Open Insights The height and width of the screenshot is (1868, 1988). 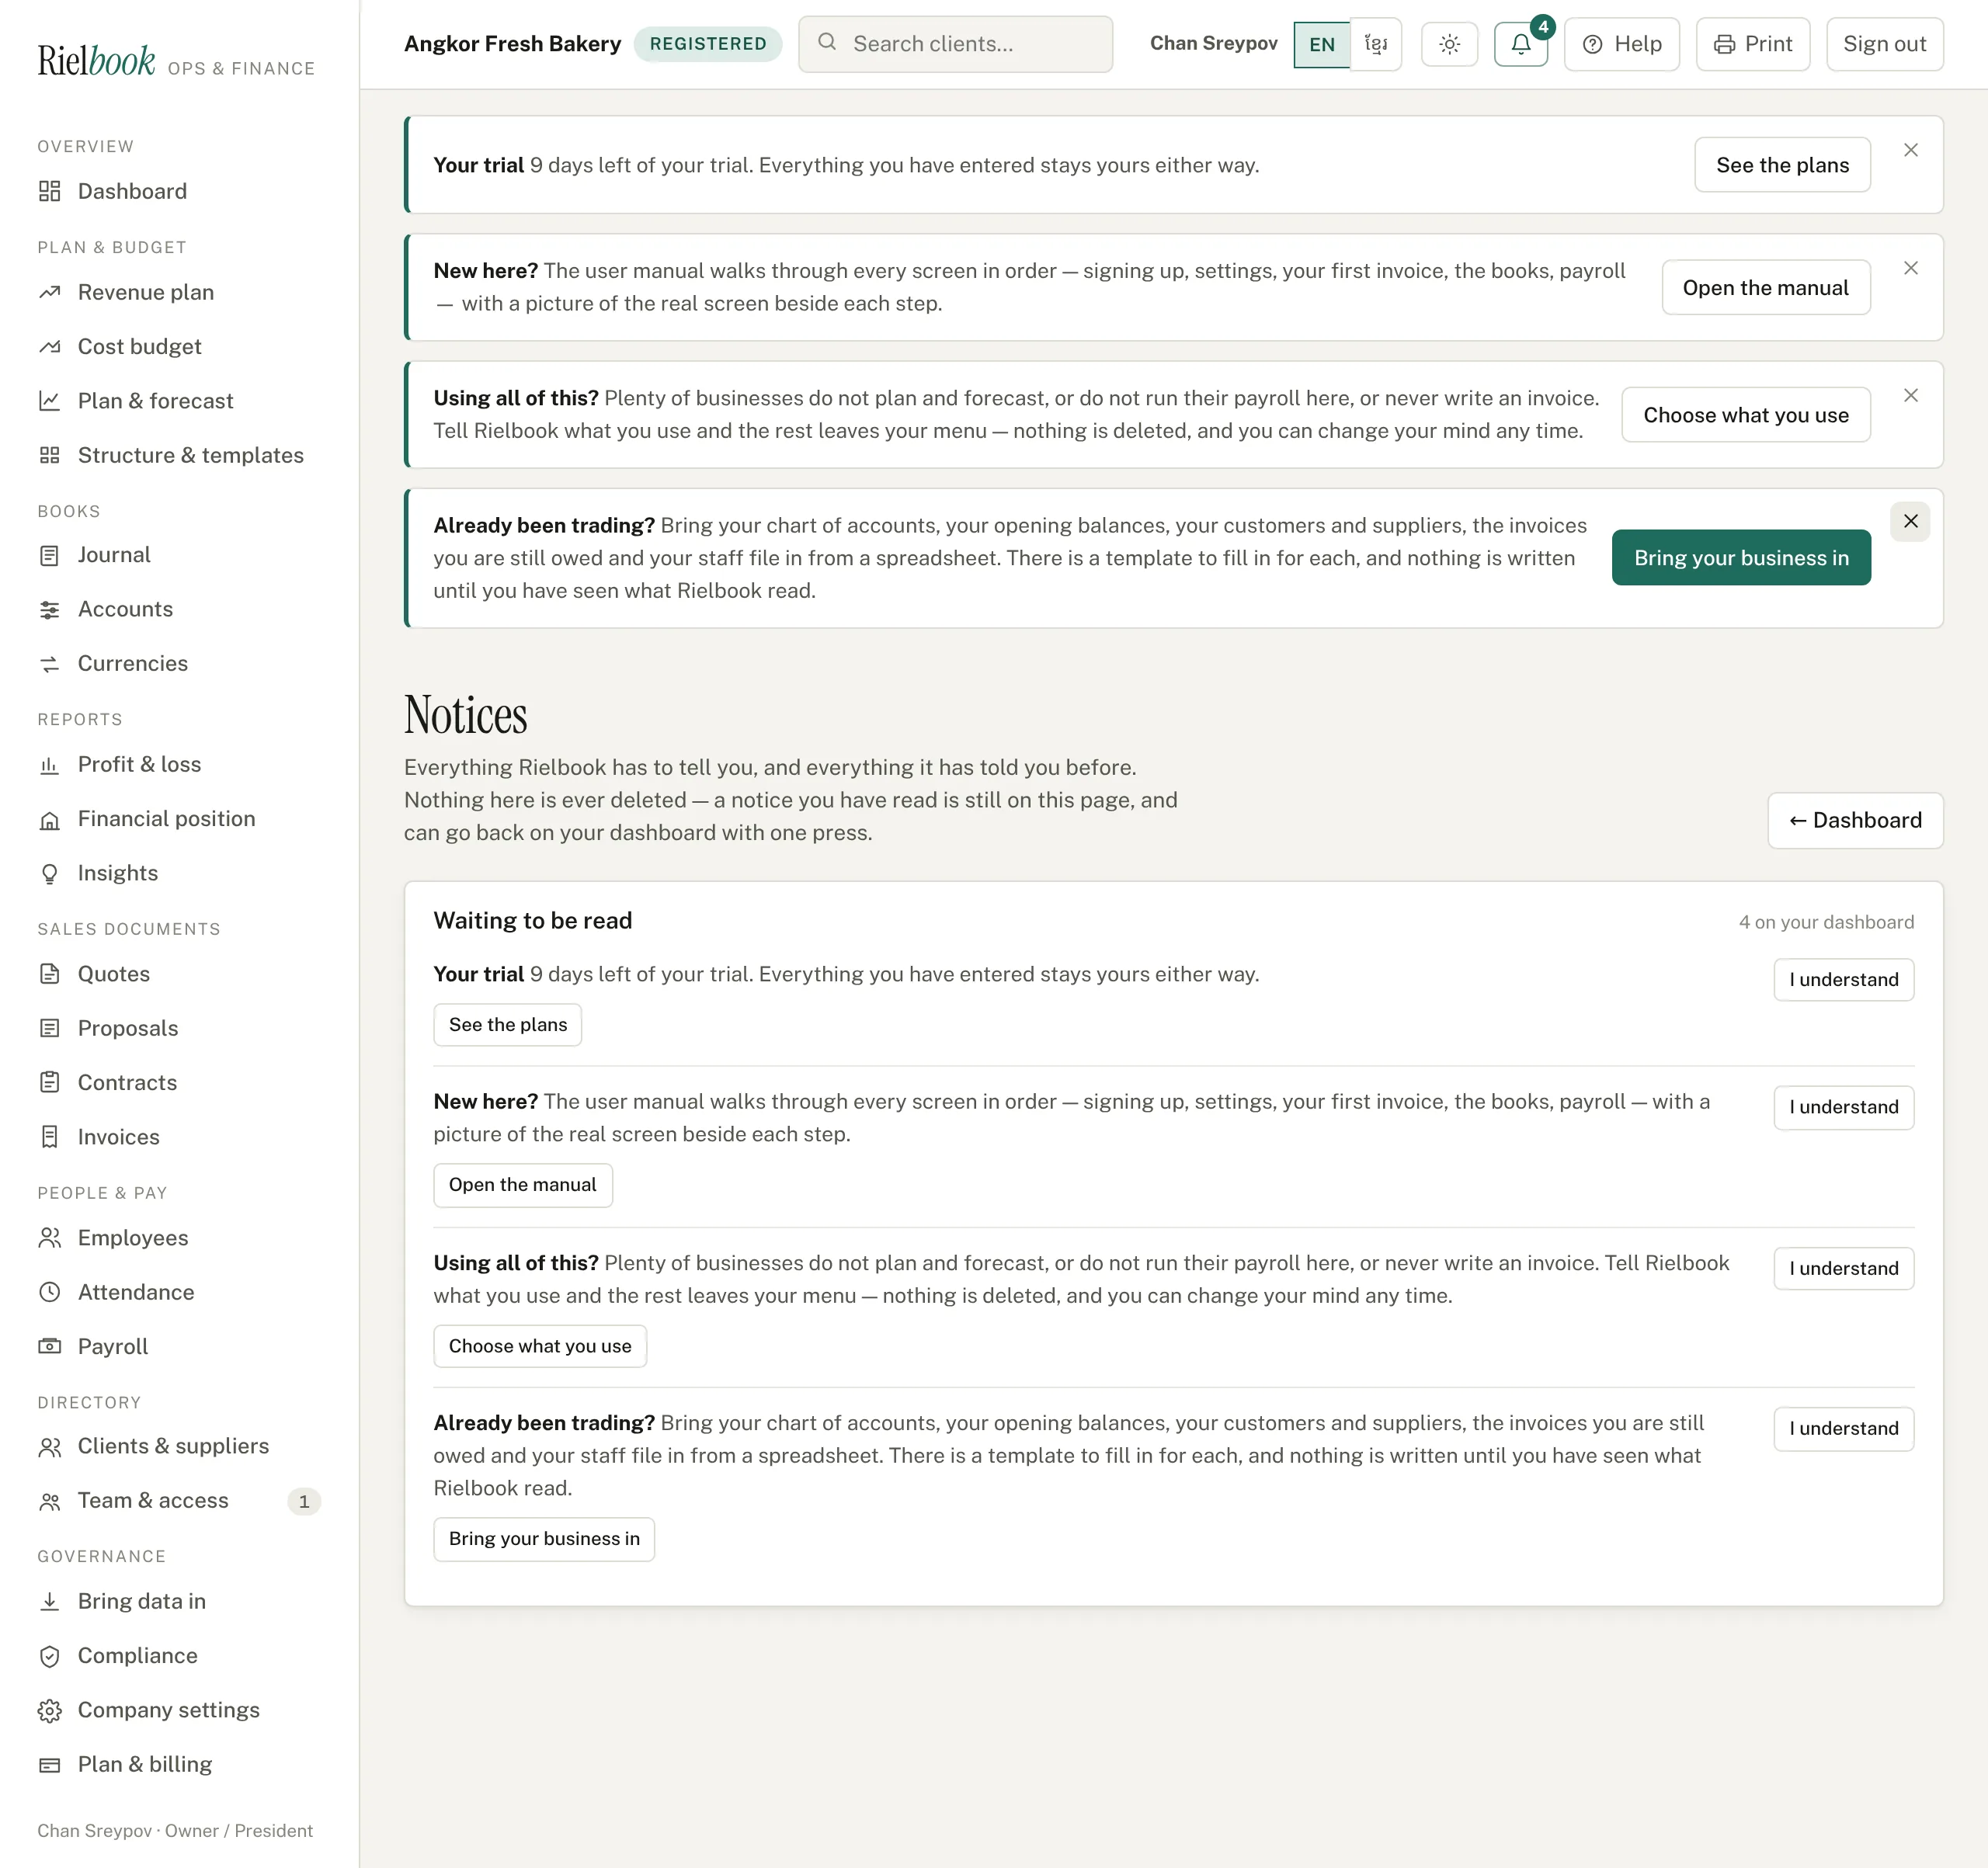click(179, 873)
